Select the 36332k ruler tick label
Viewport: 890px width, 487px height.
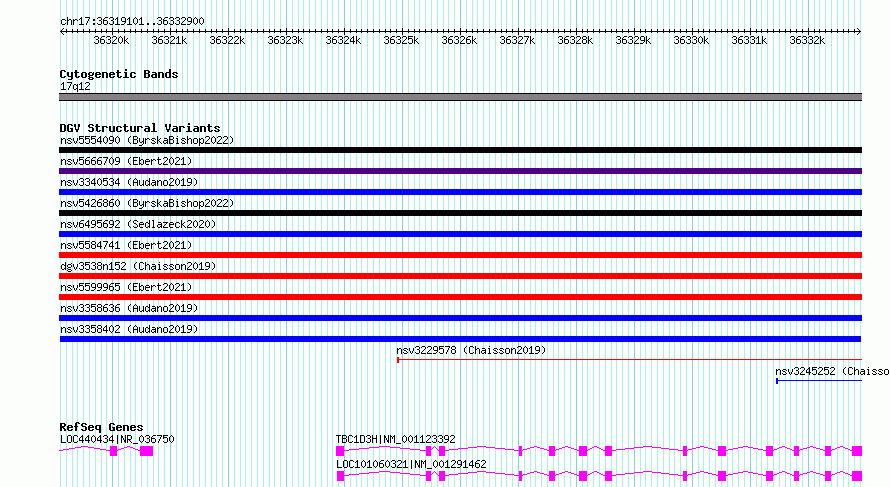(x=807, y=40)
